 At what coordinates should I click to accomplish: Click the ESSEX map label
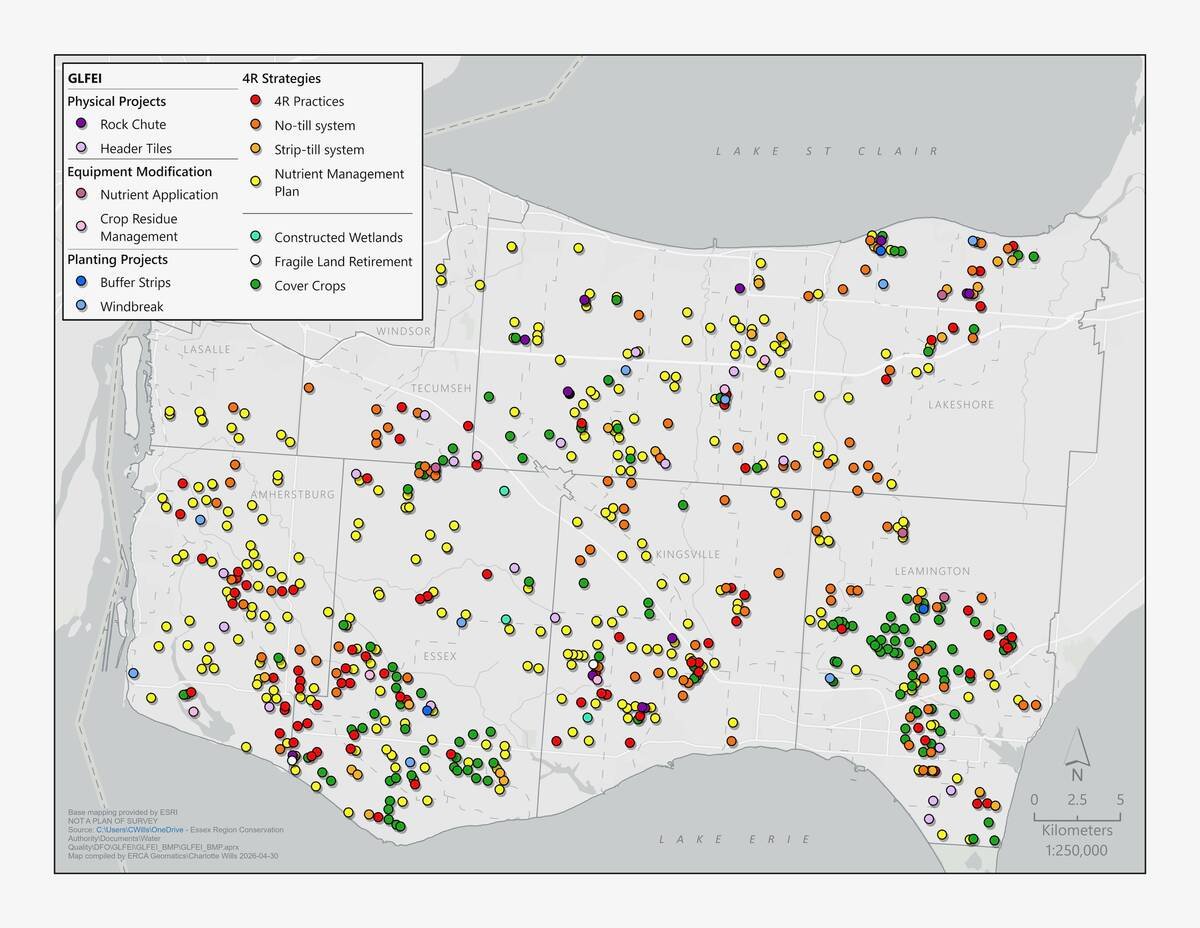tap(439, 656)
